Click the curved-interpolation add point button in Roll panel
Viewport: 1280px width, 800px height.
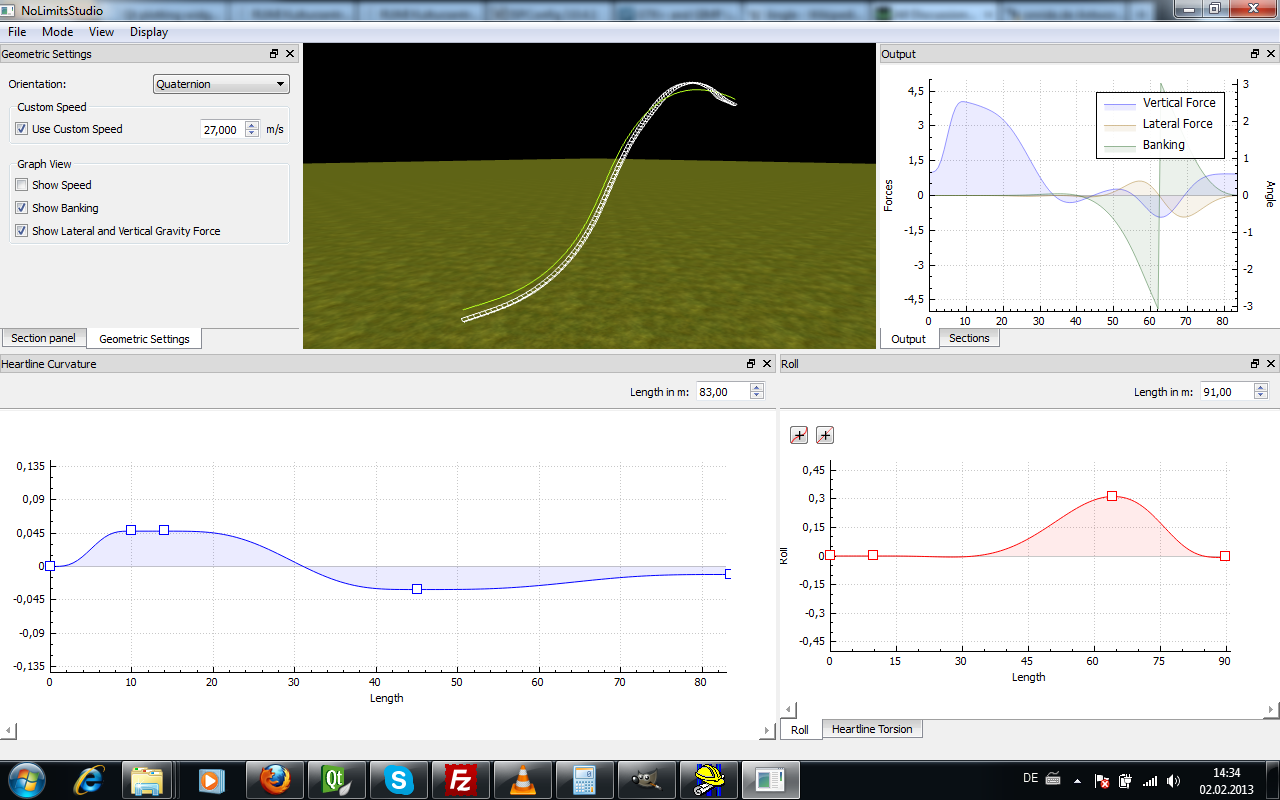pyautogui.click(x=799, y=435)
